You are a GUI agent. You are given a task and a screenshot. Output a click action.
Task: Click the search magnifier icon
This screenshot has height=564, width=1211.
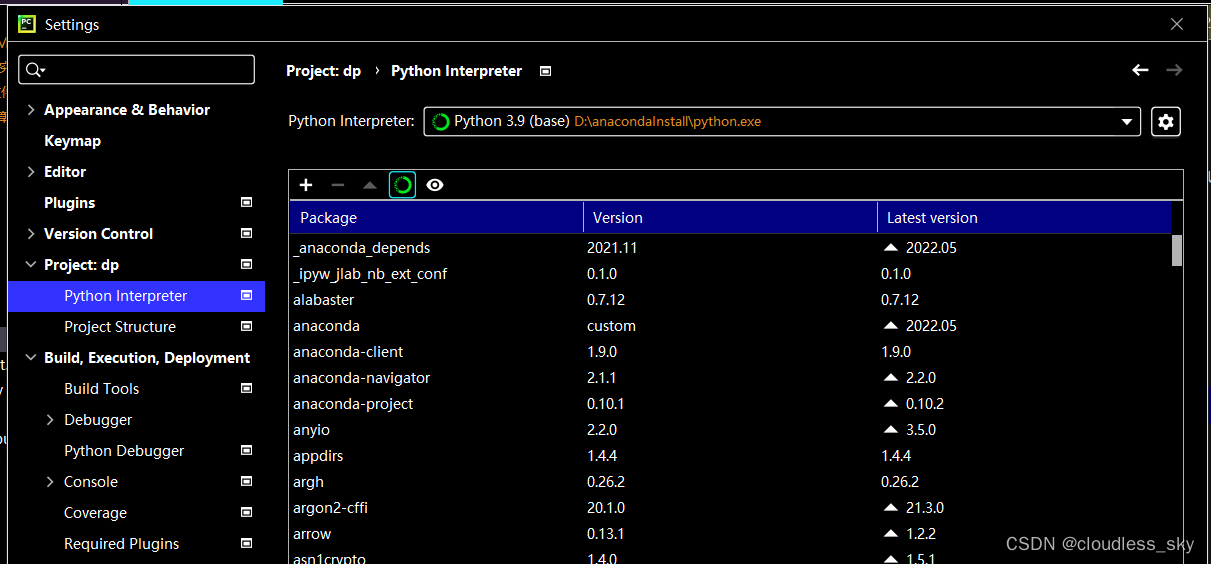[36, 69]
